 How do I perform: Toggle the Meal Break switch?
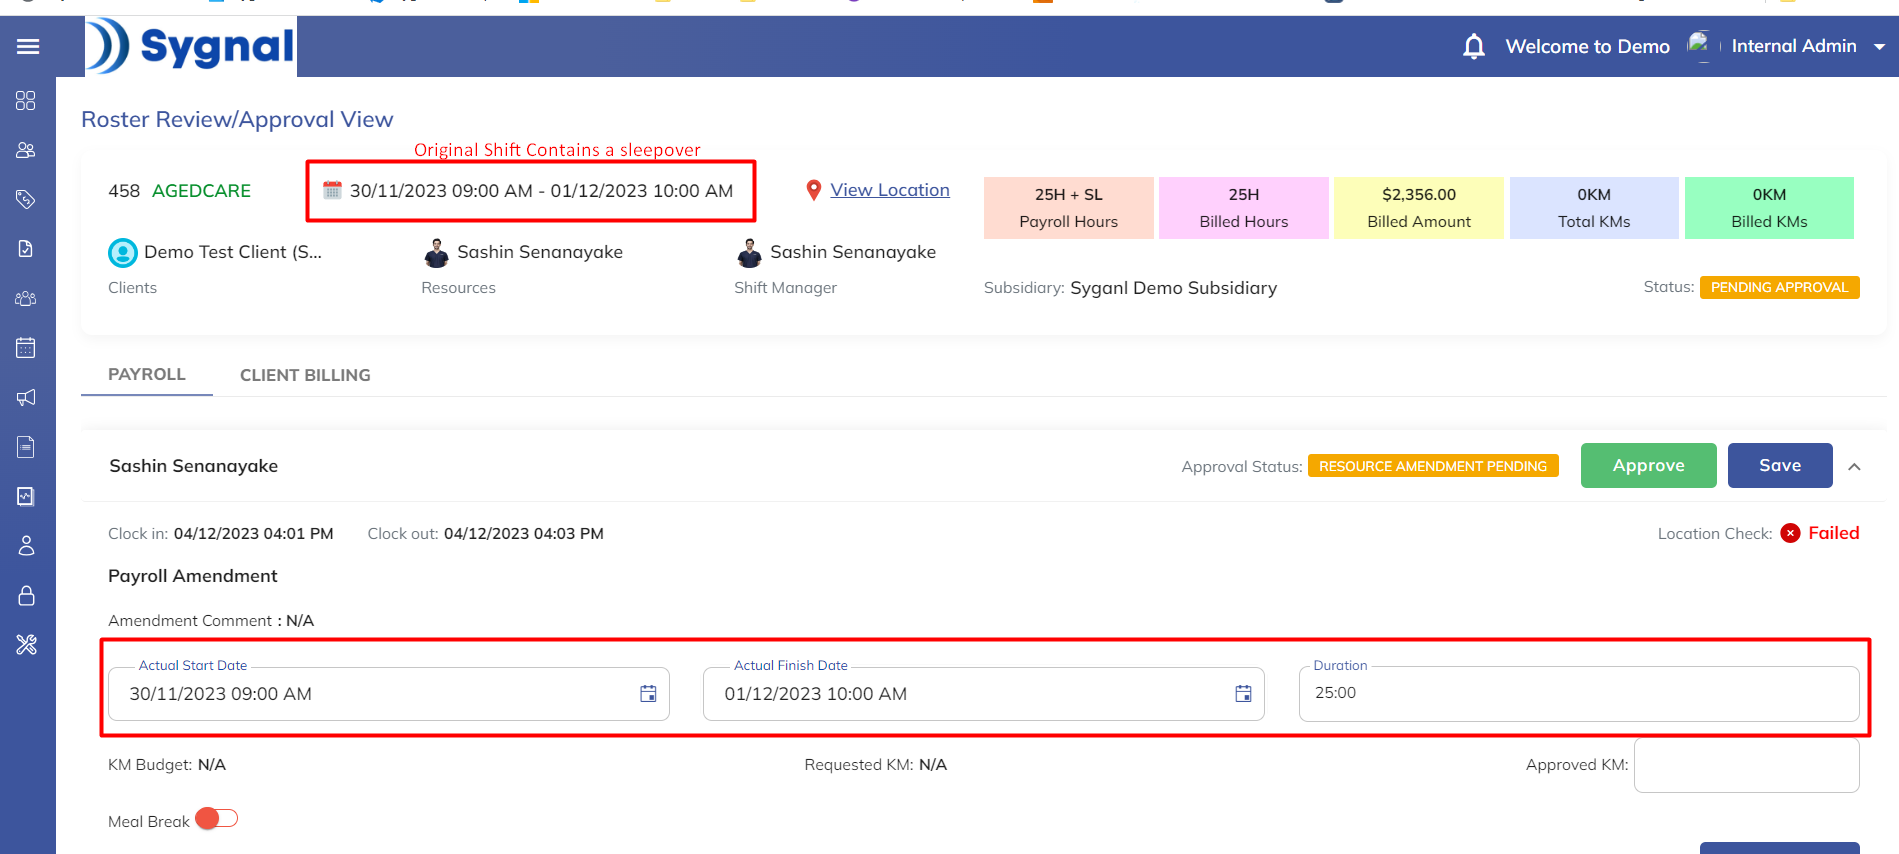217,819
